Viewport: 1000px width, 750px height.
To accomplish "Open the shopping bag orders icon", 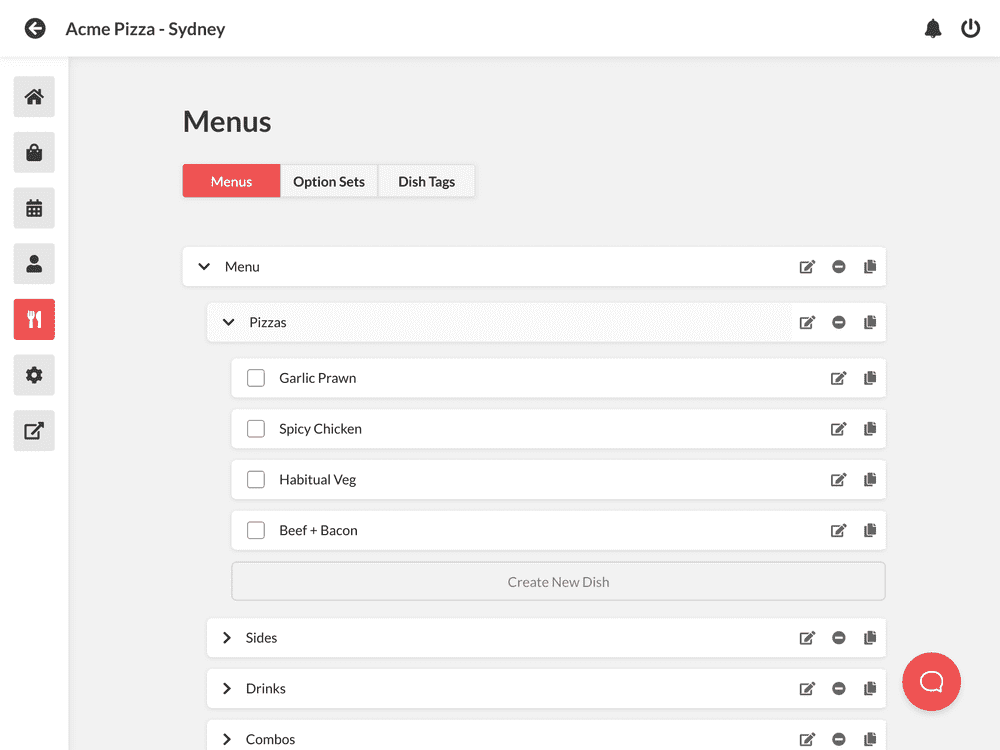I will tap(34, 153).
